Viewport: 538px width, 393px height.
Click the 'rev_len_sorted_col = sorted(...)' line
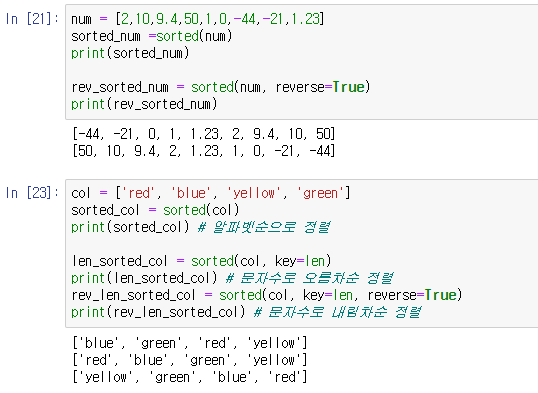267,295
